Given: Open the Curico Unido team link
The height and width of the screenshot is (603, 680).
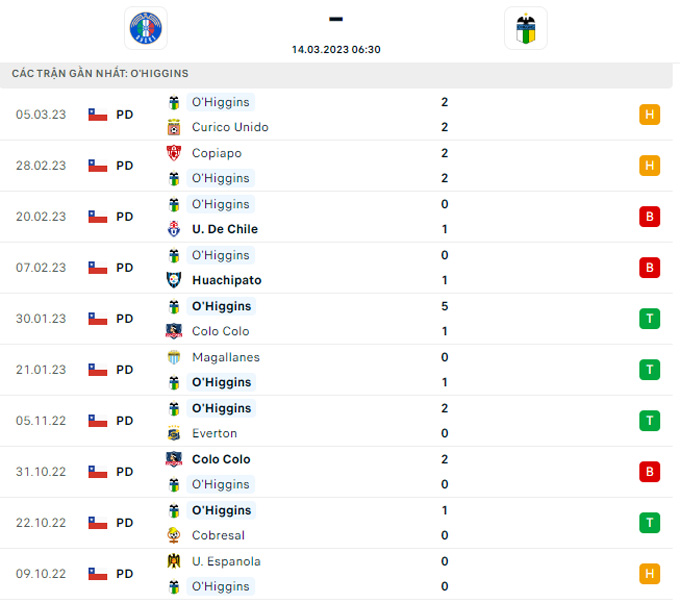Looking at the screenshot, I should 230,127.
